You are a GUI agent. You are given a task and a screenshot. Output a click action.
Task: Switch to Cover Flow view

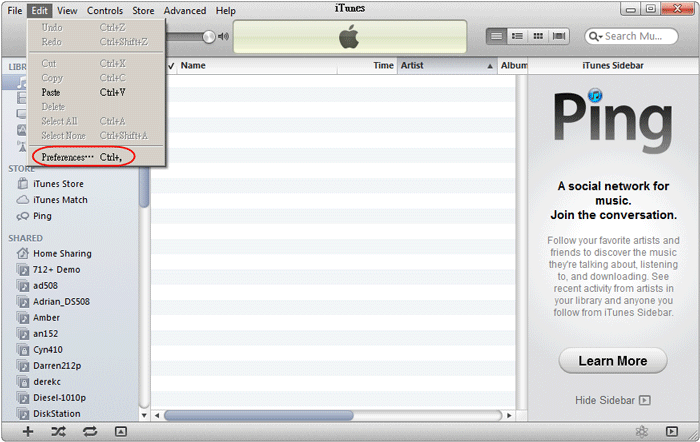point(559,36)
